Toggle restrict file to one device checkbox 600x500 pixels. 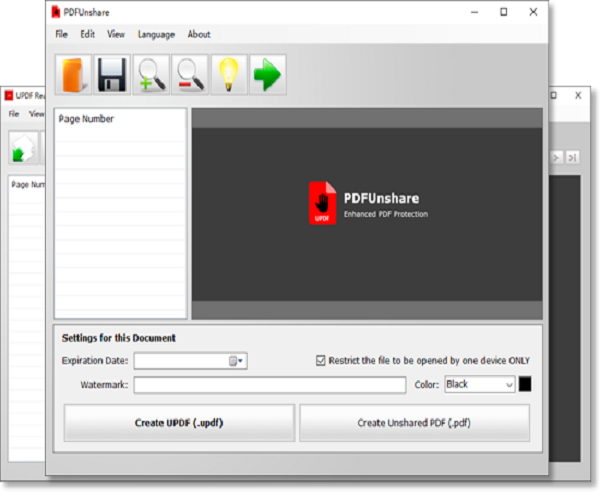[x=321, y=360]
